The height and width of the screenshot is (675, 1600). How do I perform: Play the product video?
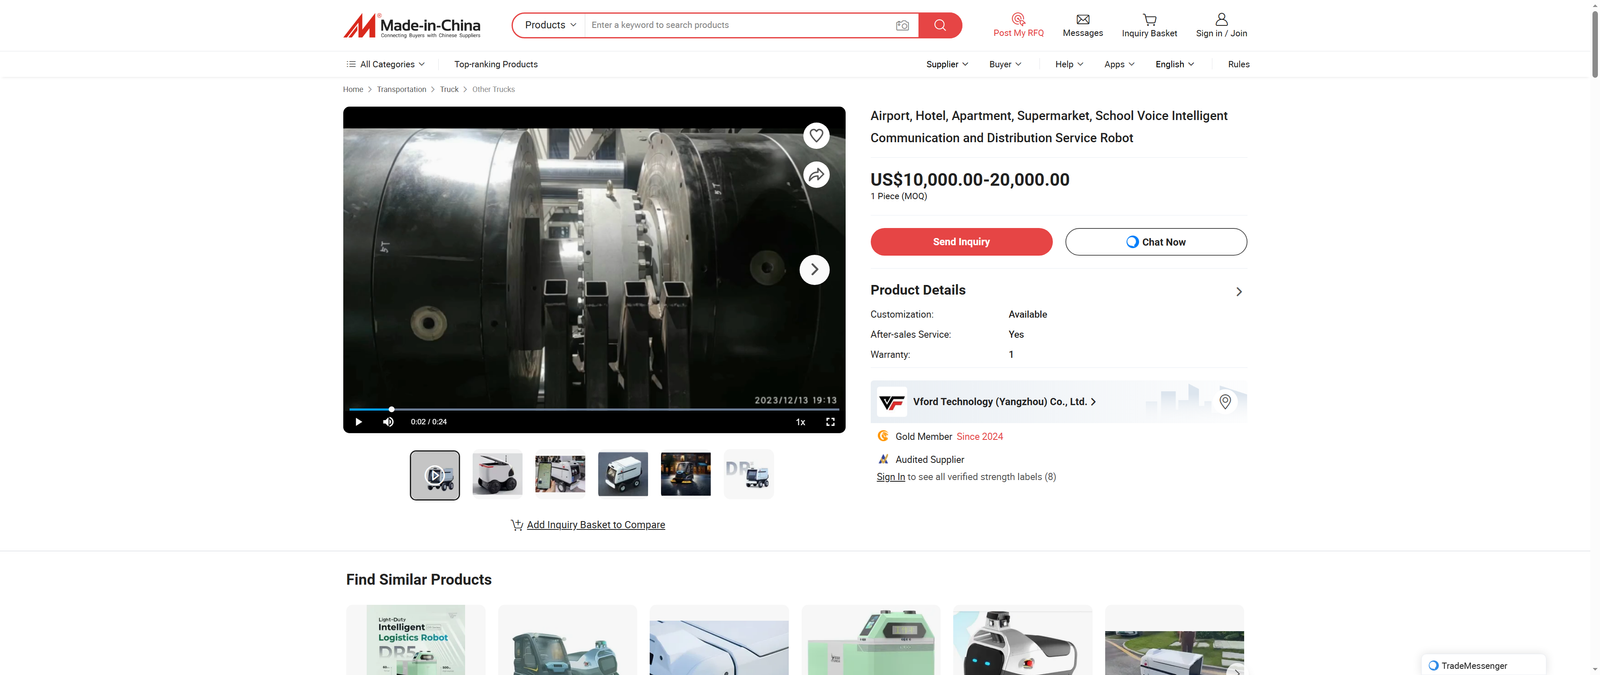coord(359,422)
